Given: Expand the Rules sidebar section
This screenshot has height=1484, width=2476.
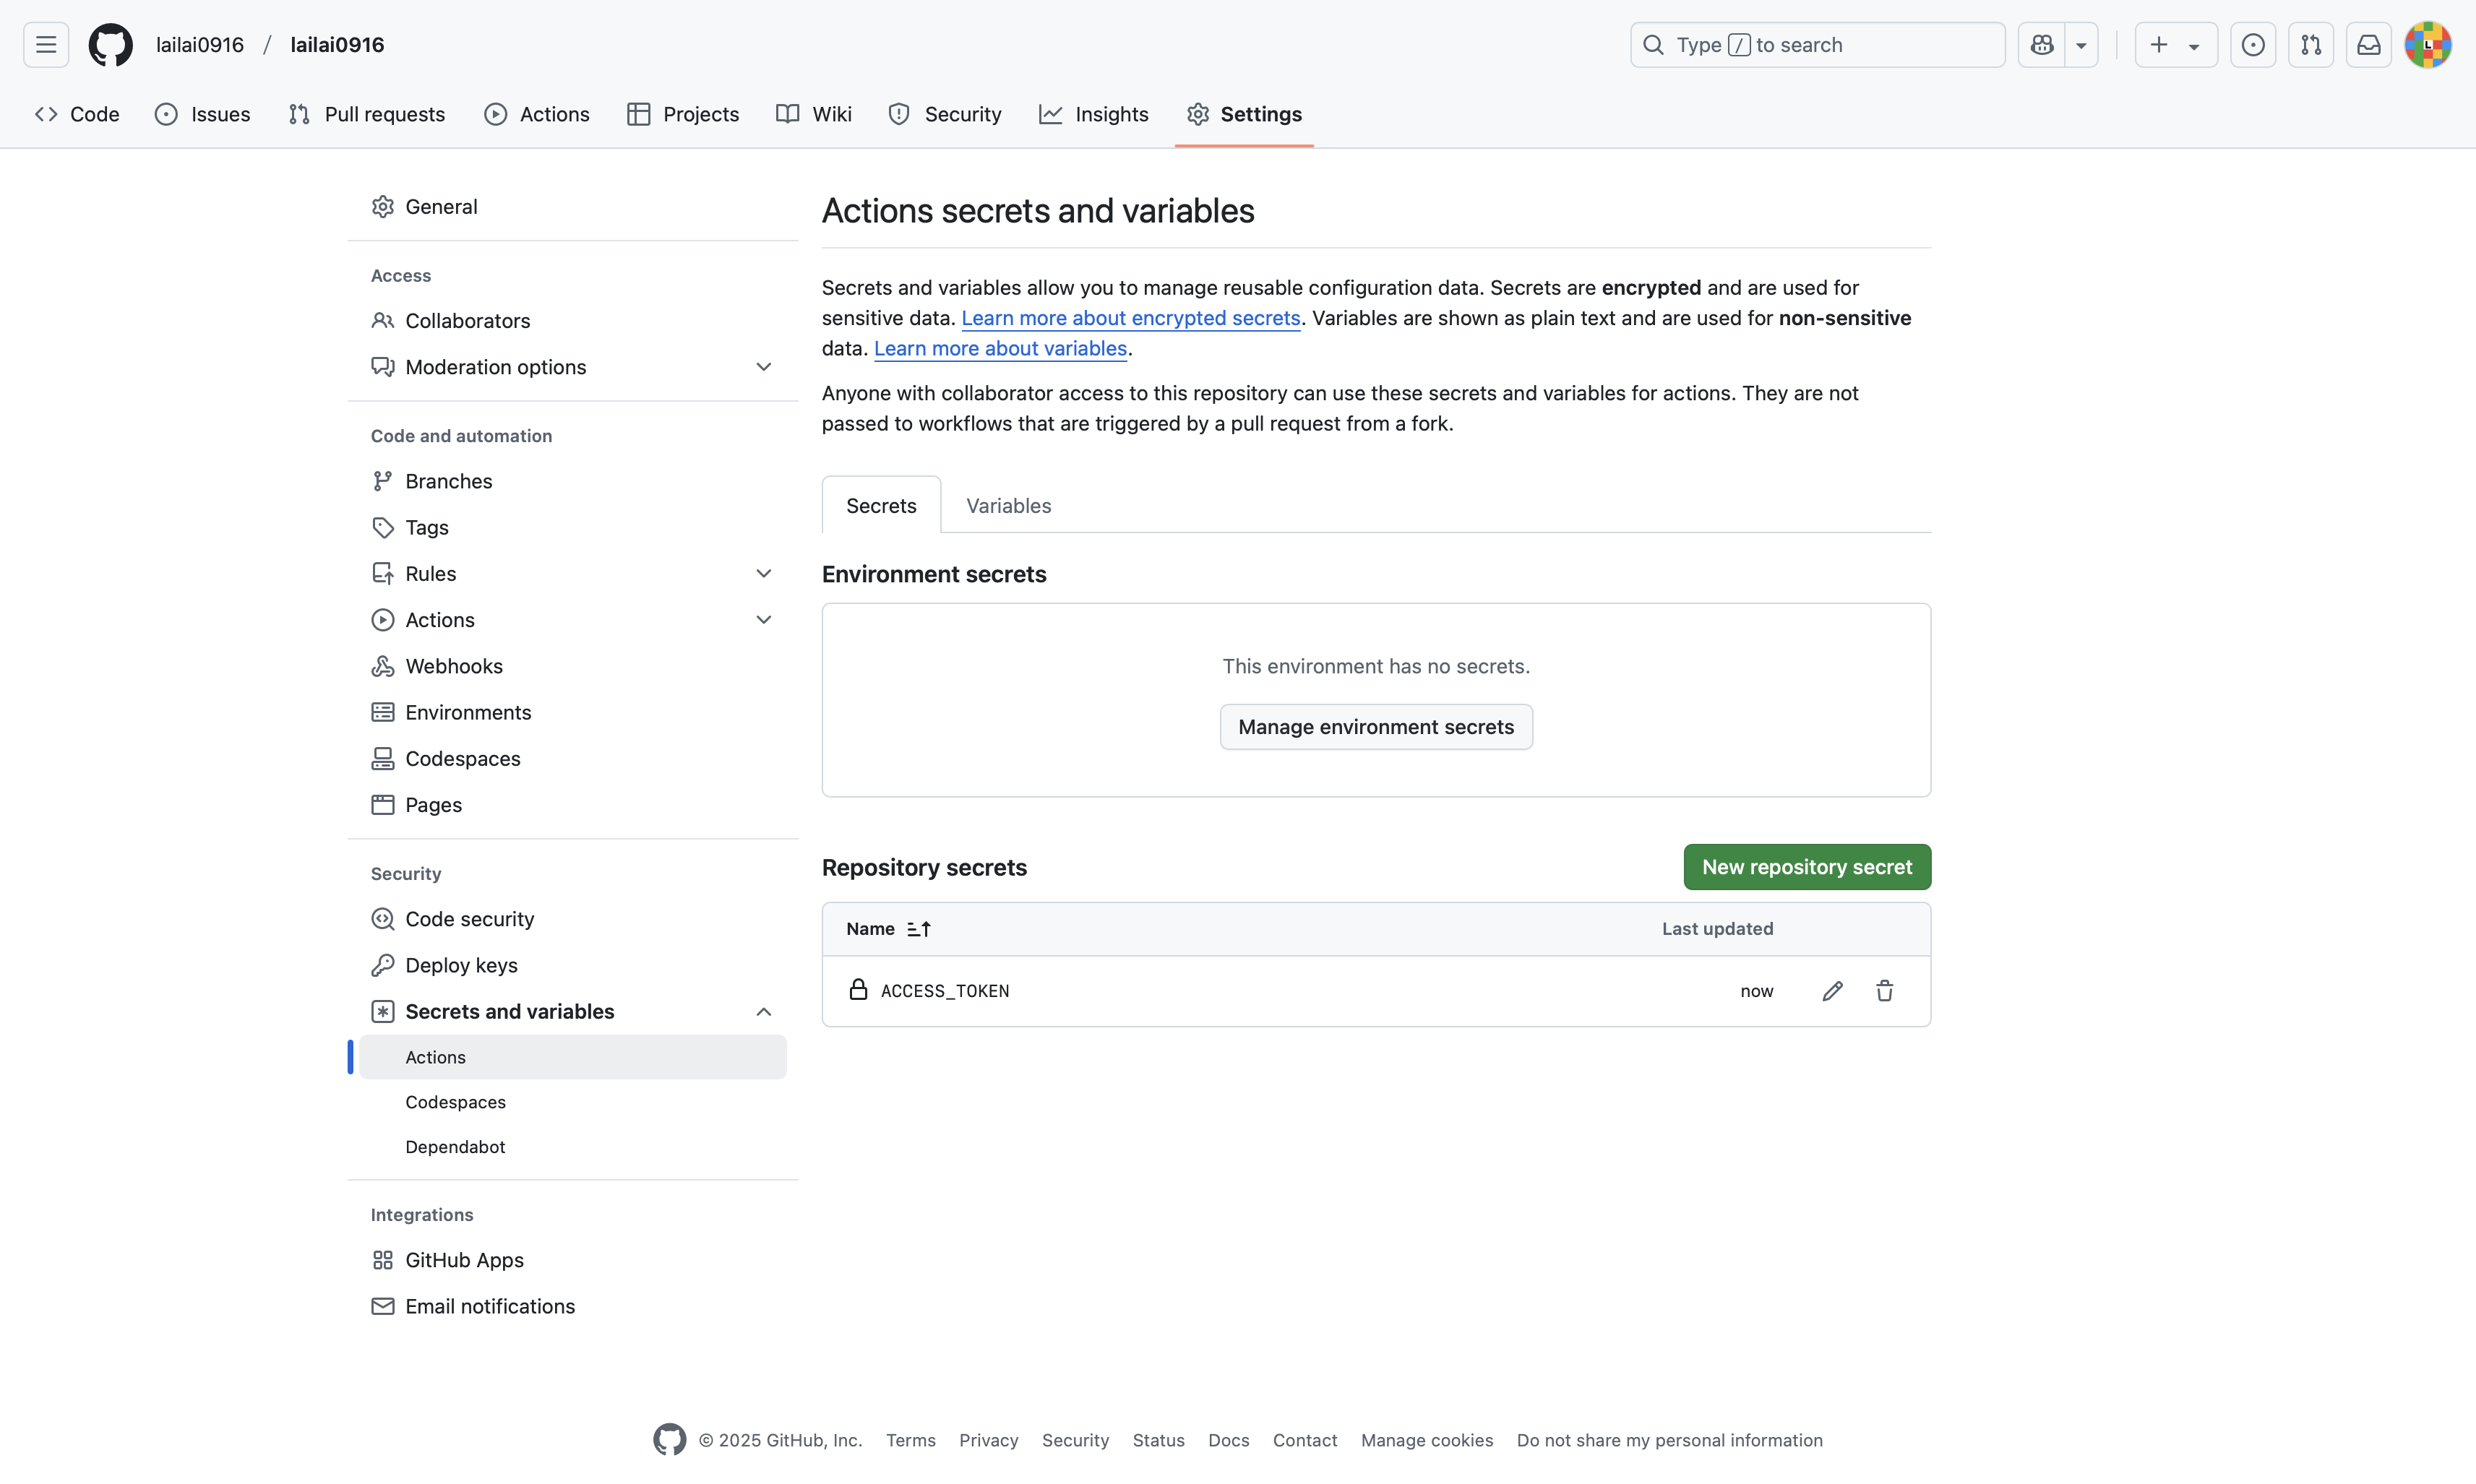Looking at the screenshot, I should pyautogui.click(x=763, y=574).
